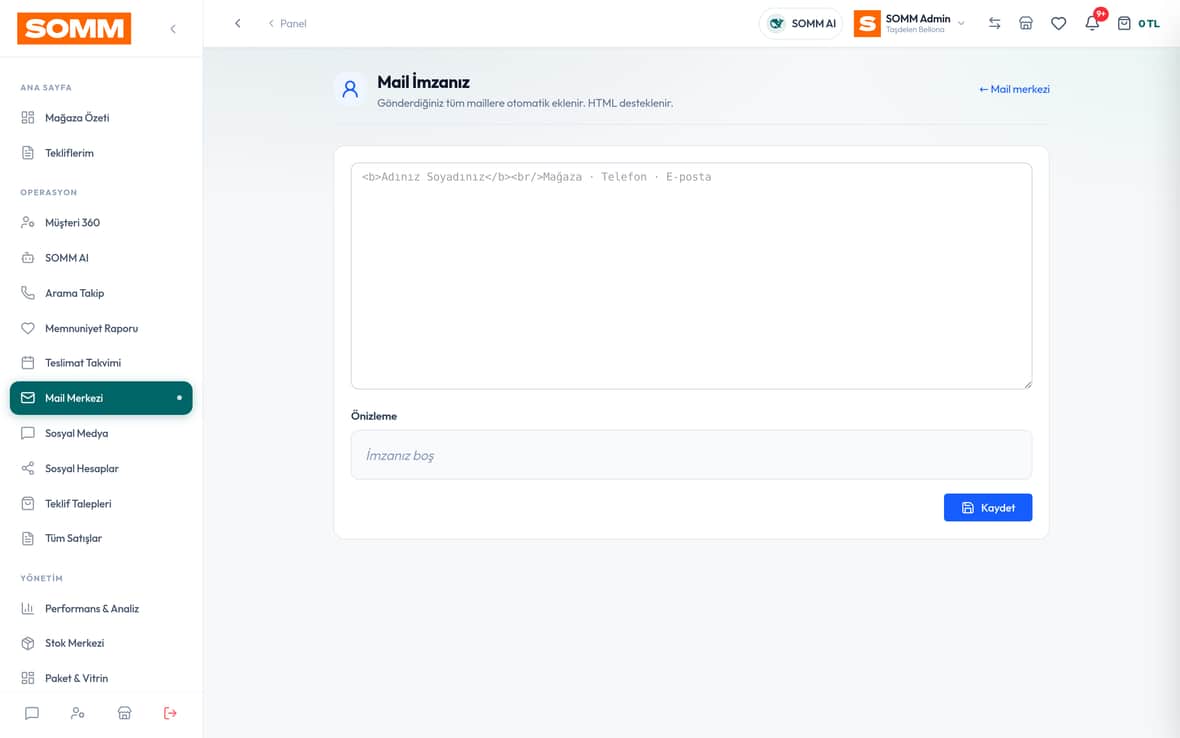
Task: Open the notifications bell icon
Action: [x=1091, y=23]
